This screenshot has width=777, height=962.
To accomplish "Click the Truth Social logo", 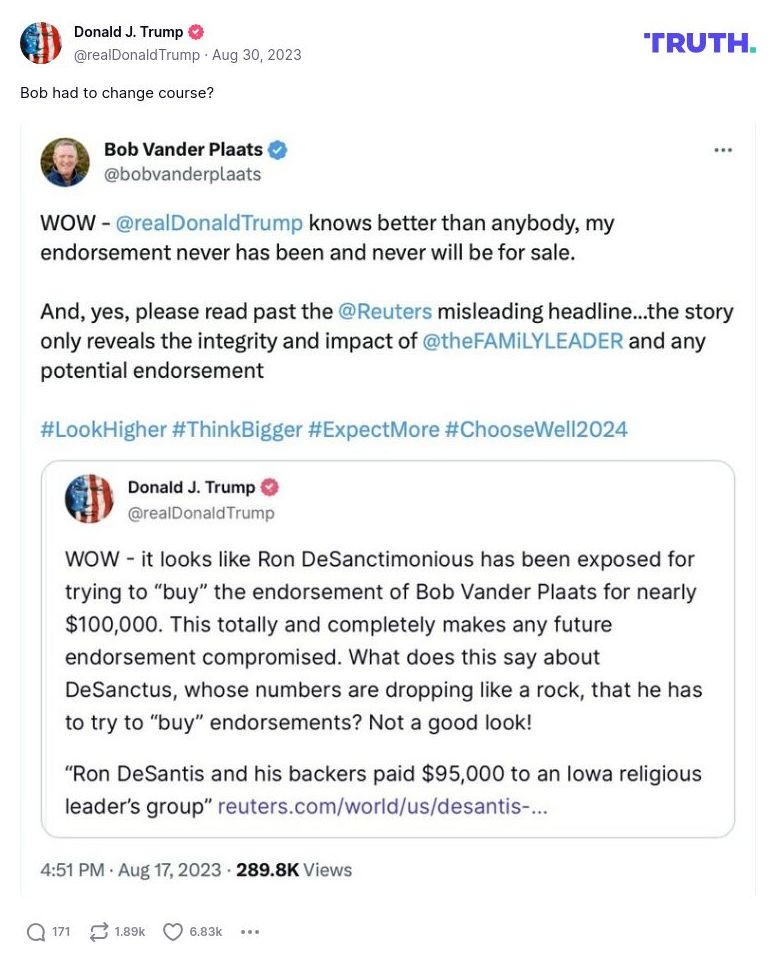I will (699, 42).
